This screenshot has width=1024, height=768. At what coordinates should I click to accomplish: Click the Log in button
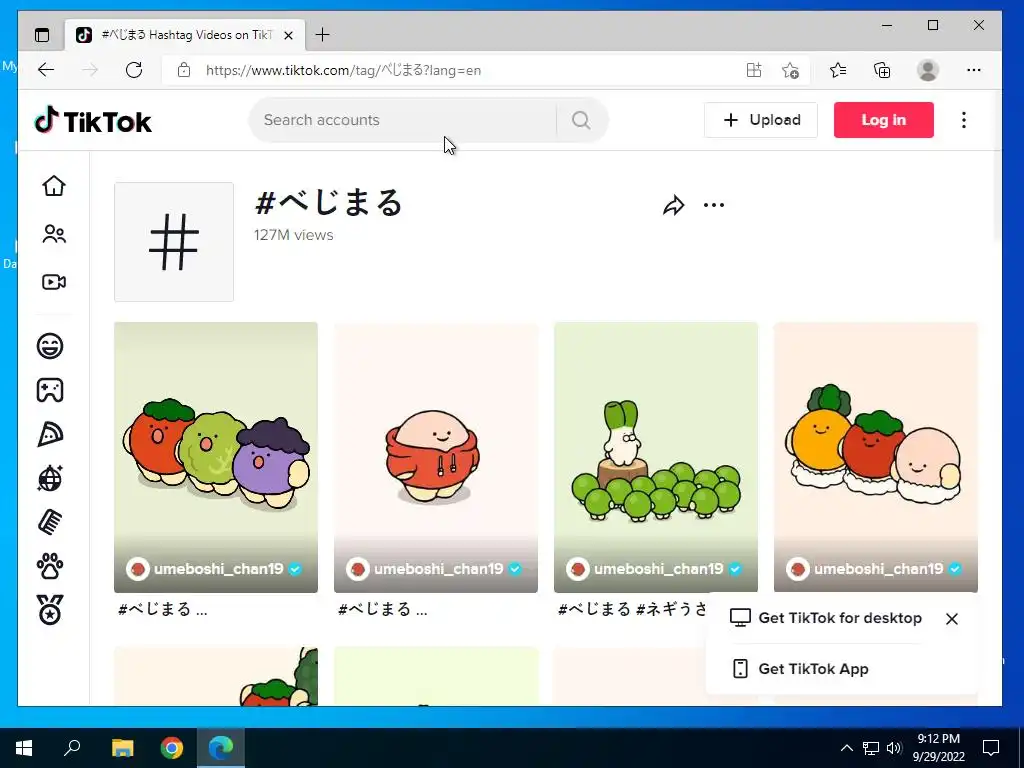(884, 120)
